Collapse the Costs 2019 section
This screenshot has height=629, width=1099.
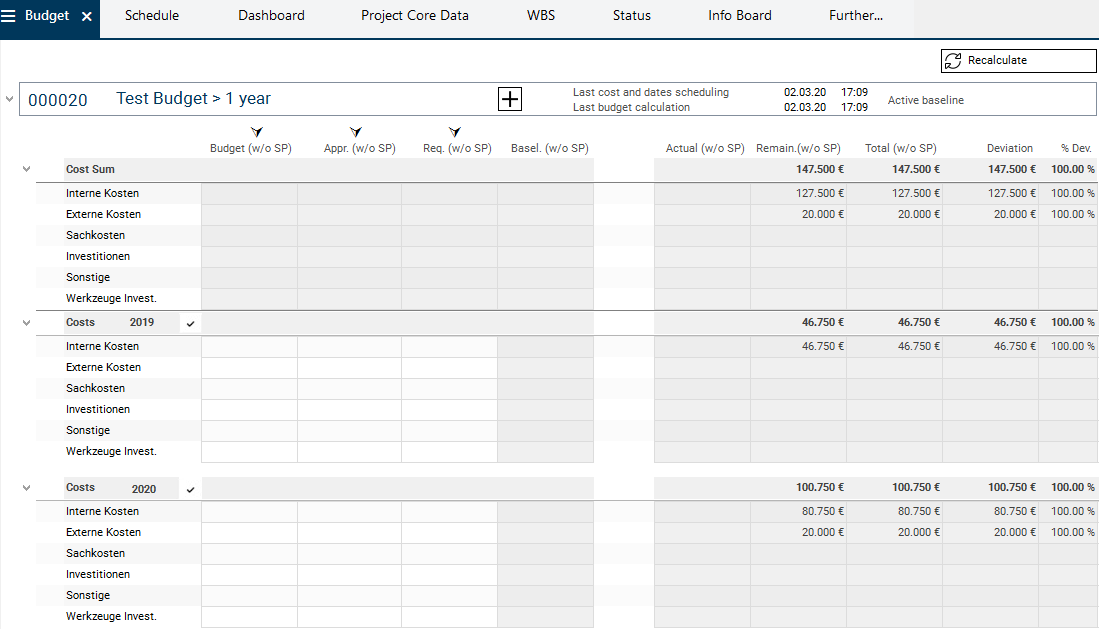[x=26, y=323]
